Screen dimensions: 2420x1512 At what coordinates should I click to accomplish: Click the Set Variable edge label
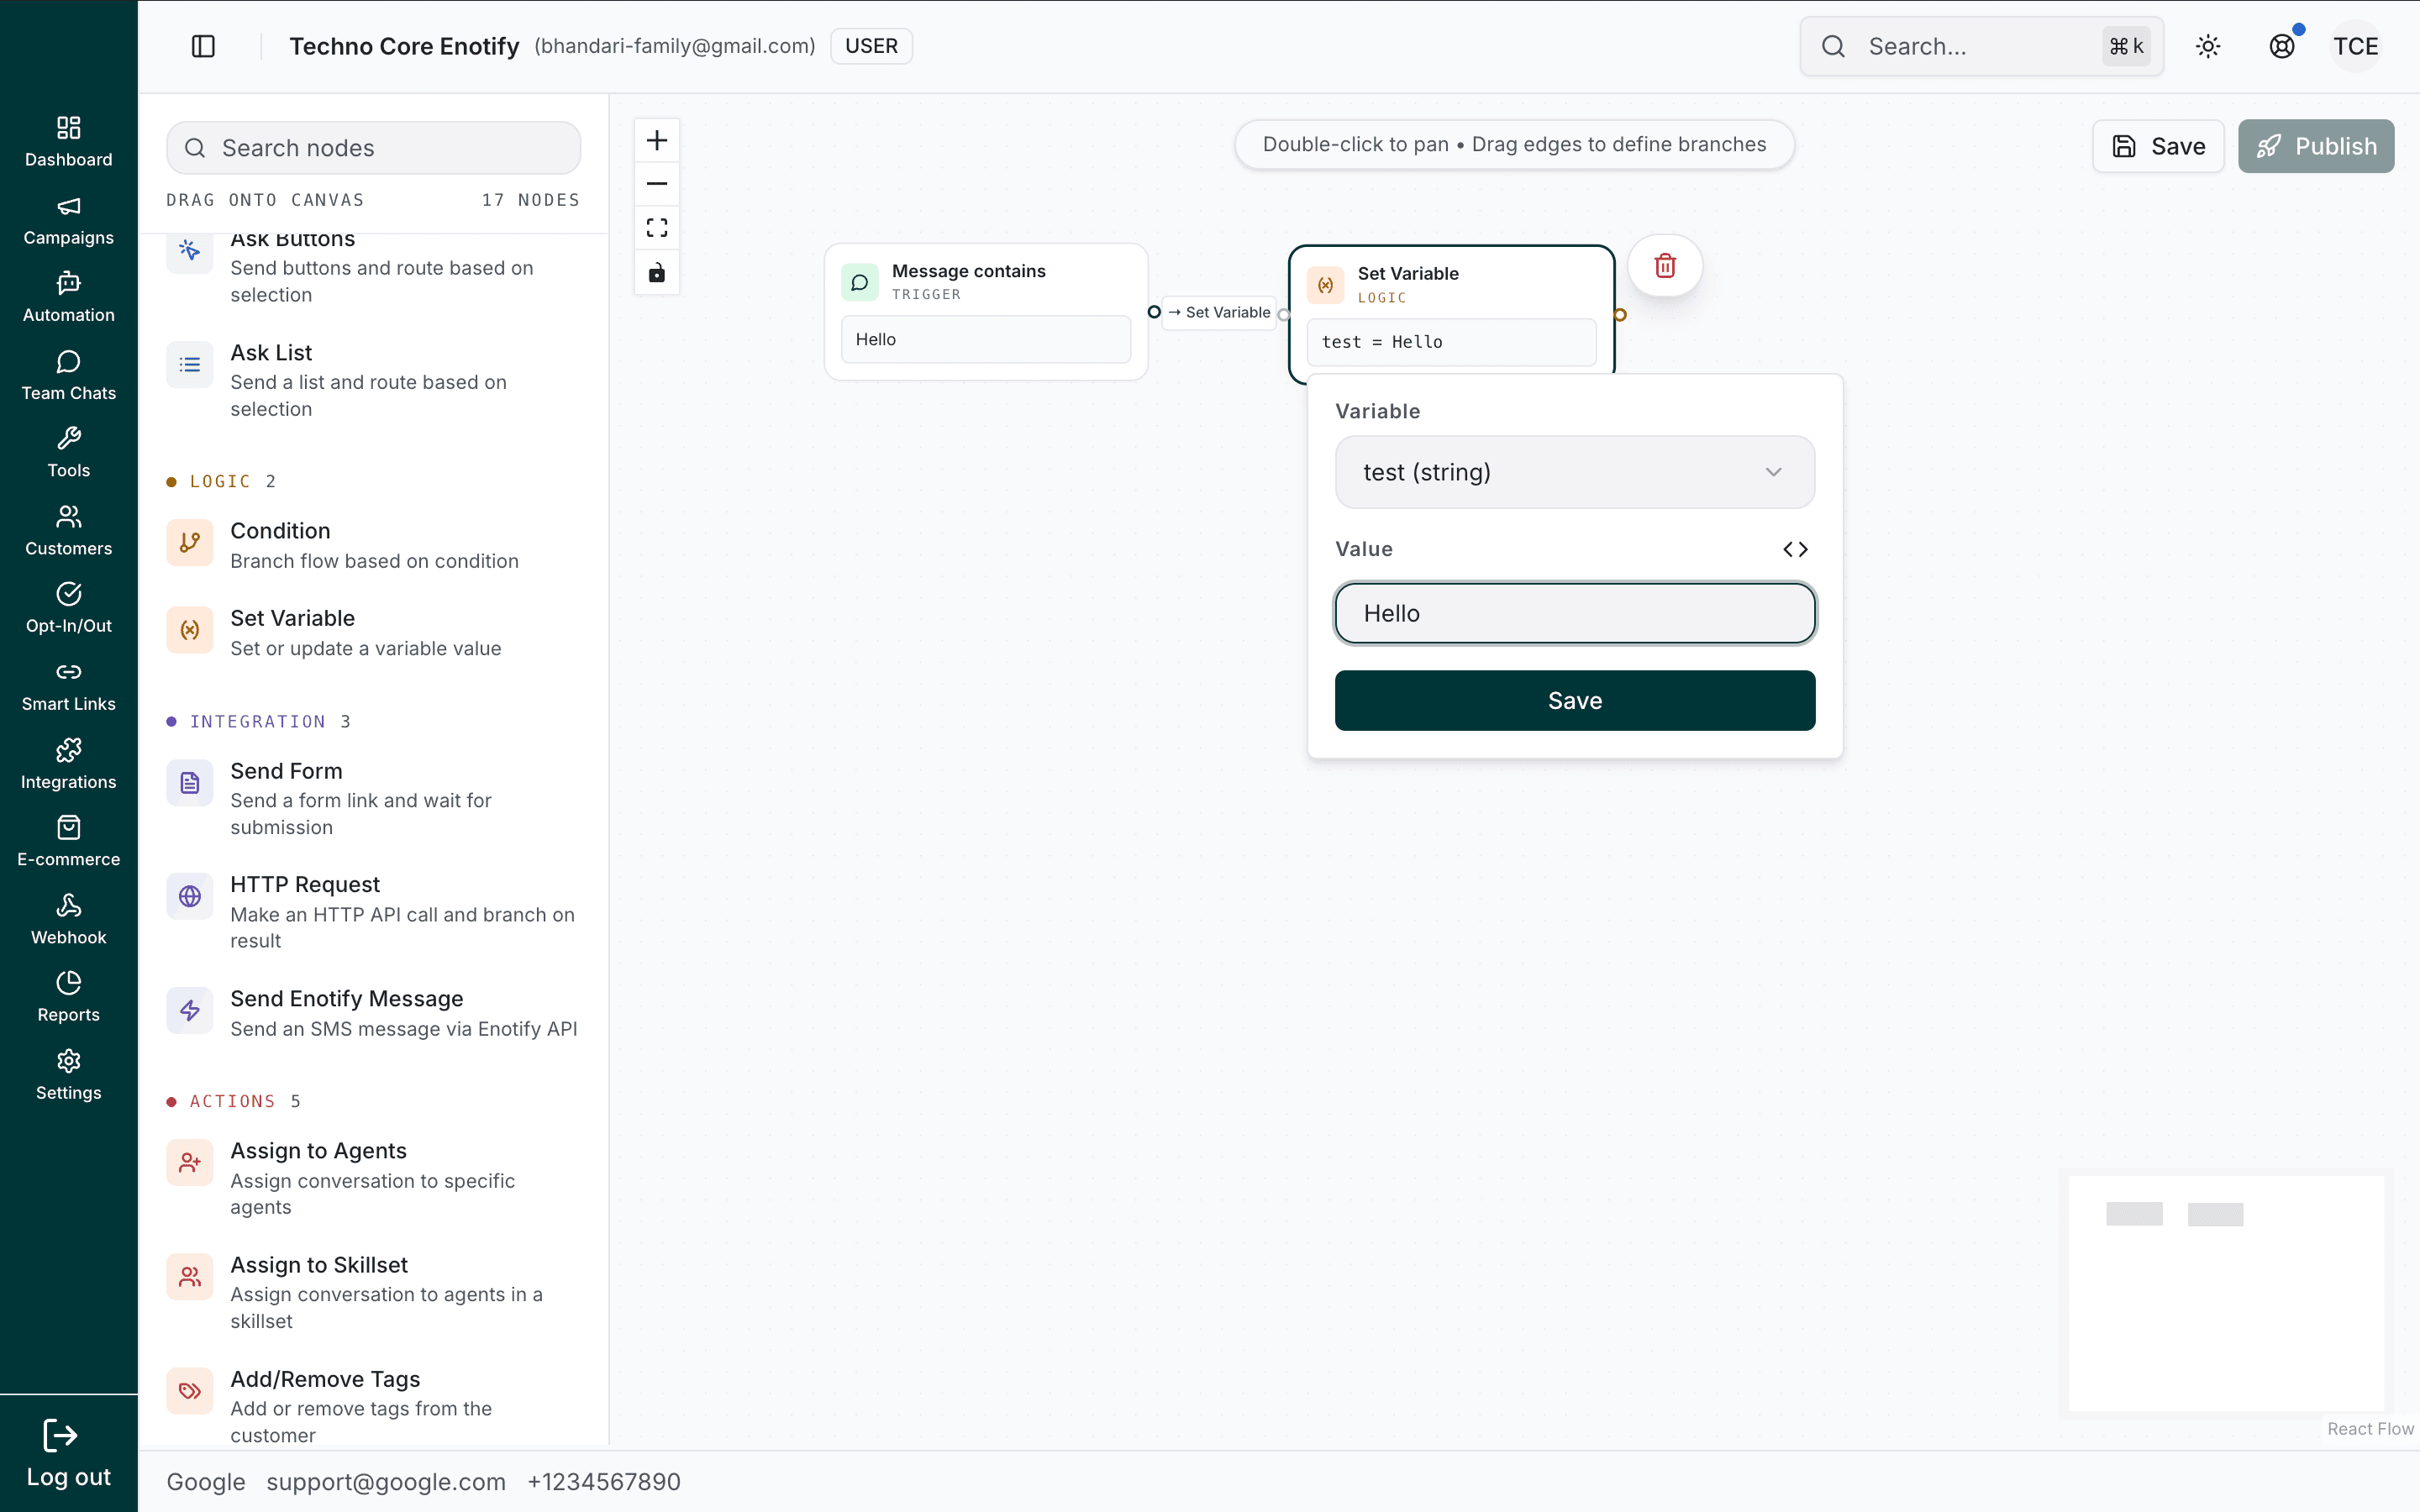[x=1219, y=312]
